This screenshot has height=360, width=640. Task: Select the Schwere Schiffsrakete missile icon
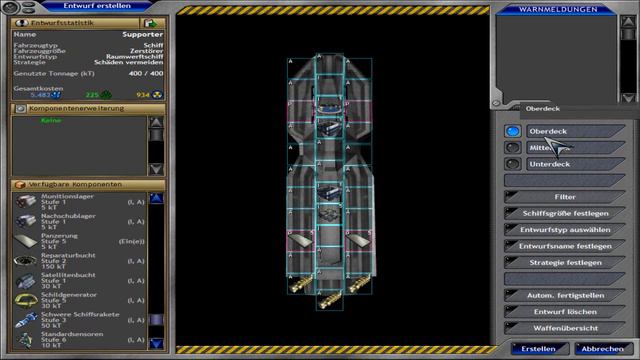click(26, 320)
